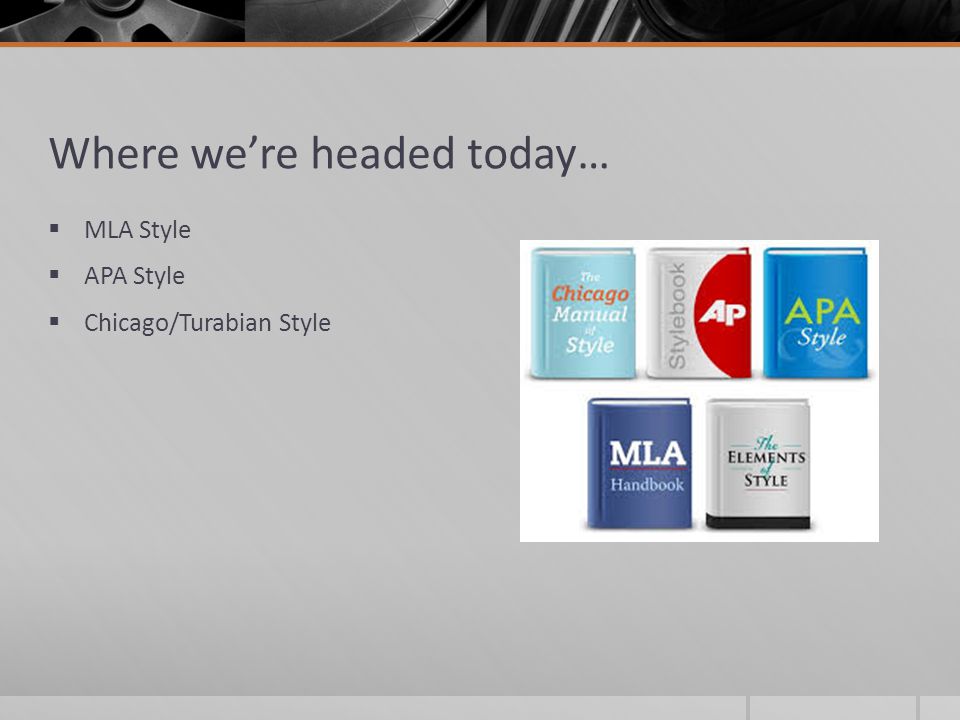
Task: Click the slide title 'Where we're headed today…'
Action: 329,153
